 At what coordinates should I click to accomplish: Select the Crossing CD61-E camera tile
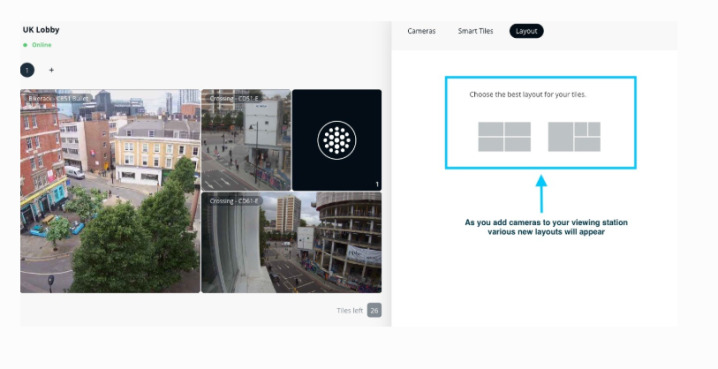(x=291, y=243)
